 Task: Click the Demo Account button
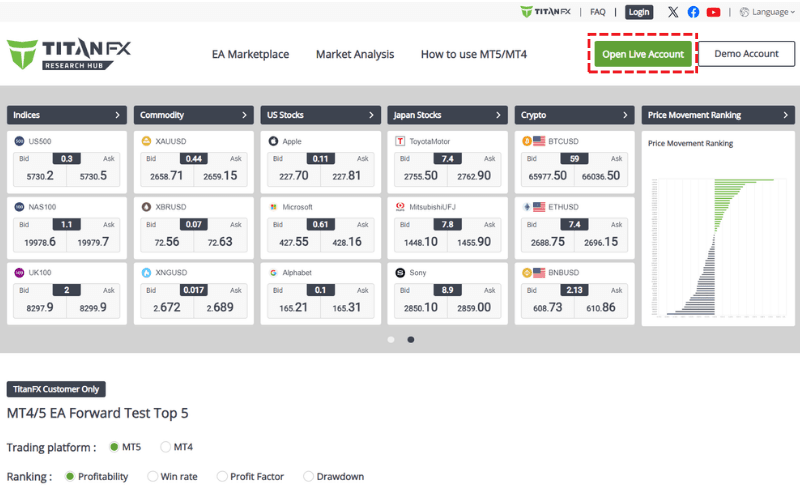(x=746, y=54)
